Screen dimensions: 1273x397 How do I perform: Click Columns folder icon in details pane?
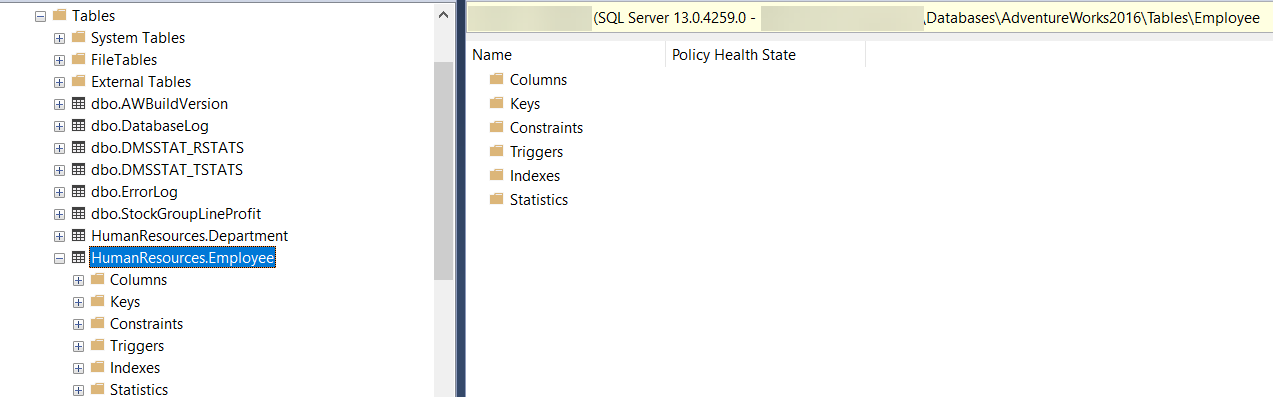coord(496,80)
